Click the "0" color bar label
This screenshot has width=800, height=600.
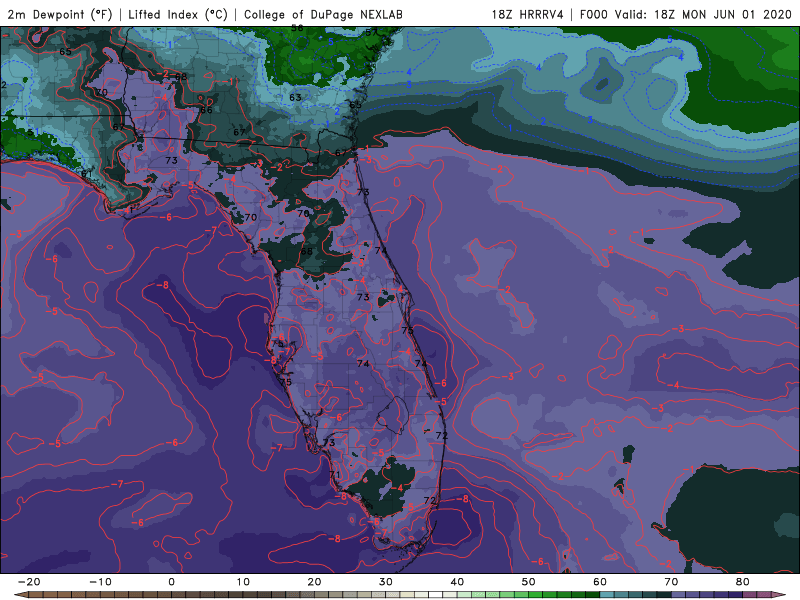tap(171, 582)
